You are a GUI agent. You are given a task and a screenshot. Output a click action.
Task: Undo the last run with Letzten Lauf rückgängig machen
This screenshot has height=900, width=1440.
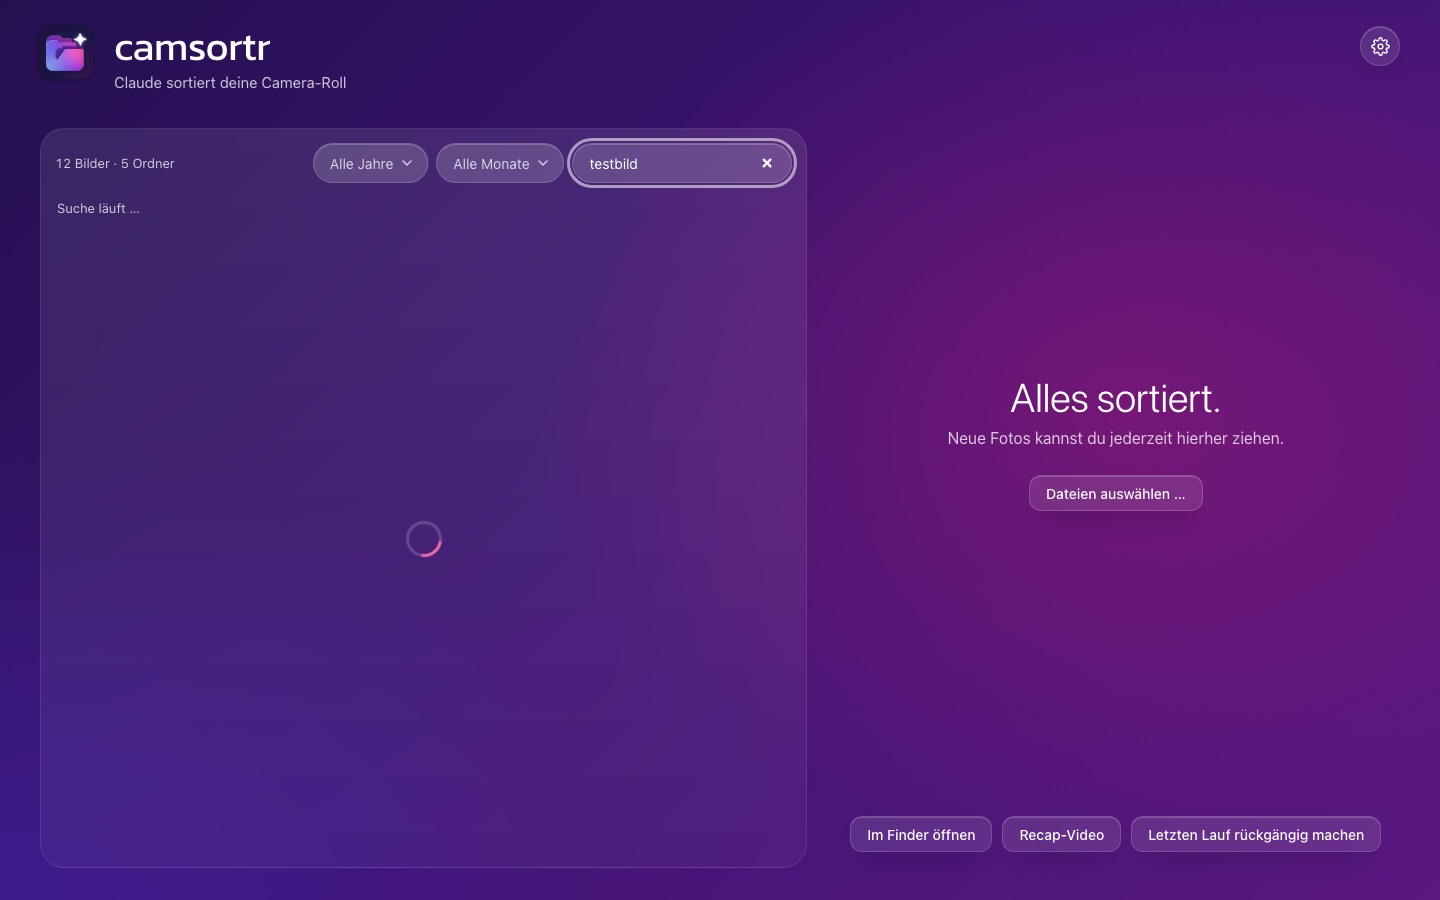pos(1255,835)
